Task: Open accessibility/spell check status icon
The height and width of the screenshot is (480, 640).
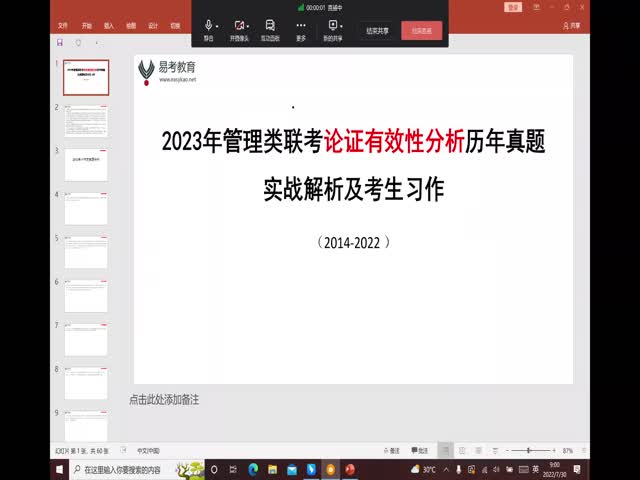Action: 124,450
